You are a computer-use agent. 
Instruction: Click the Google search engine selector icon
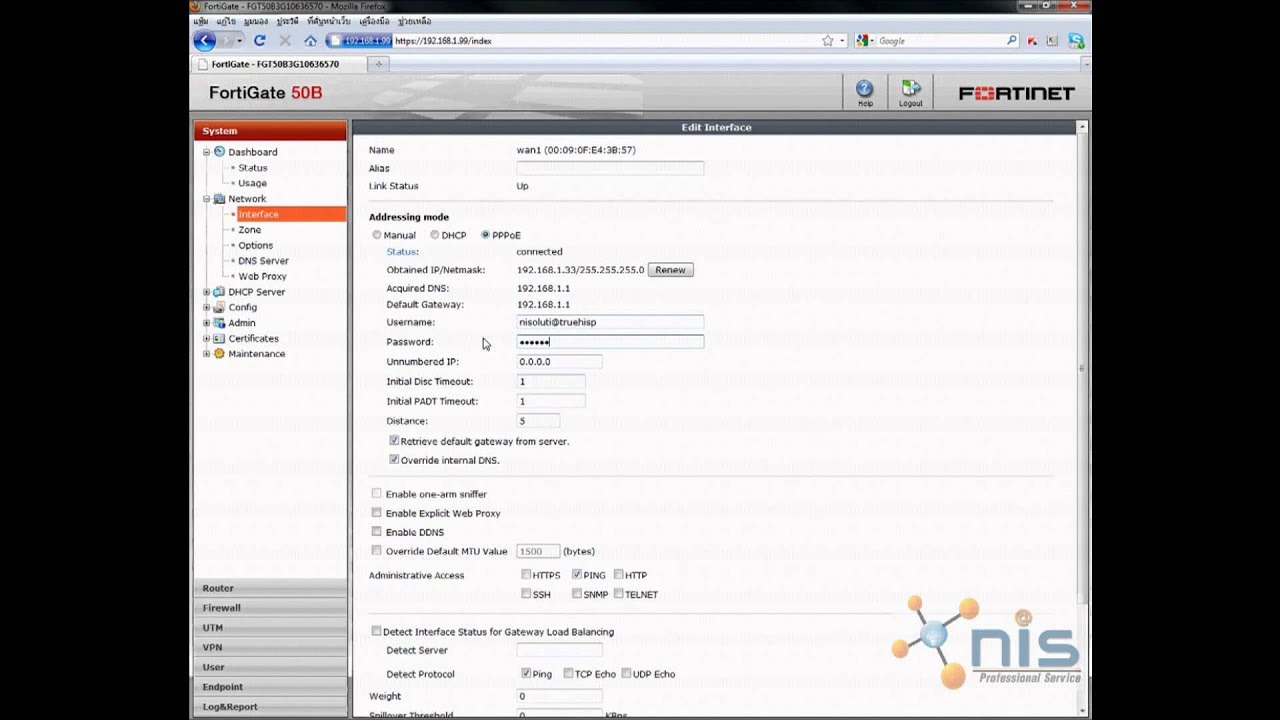click(862, 41)
